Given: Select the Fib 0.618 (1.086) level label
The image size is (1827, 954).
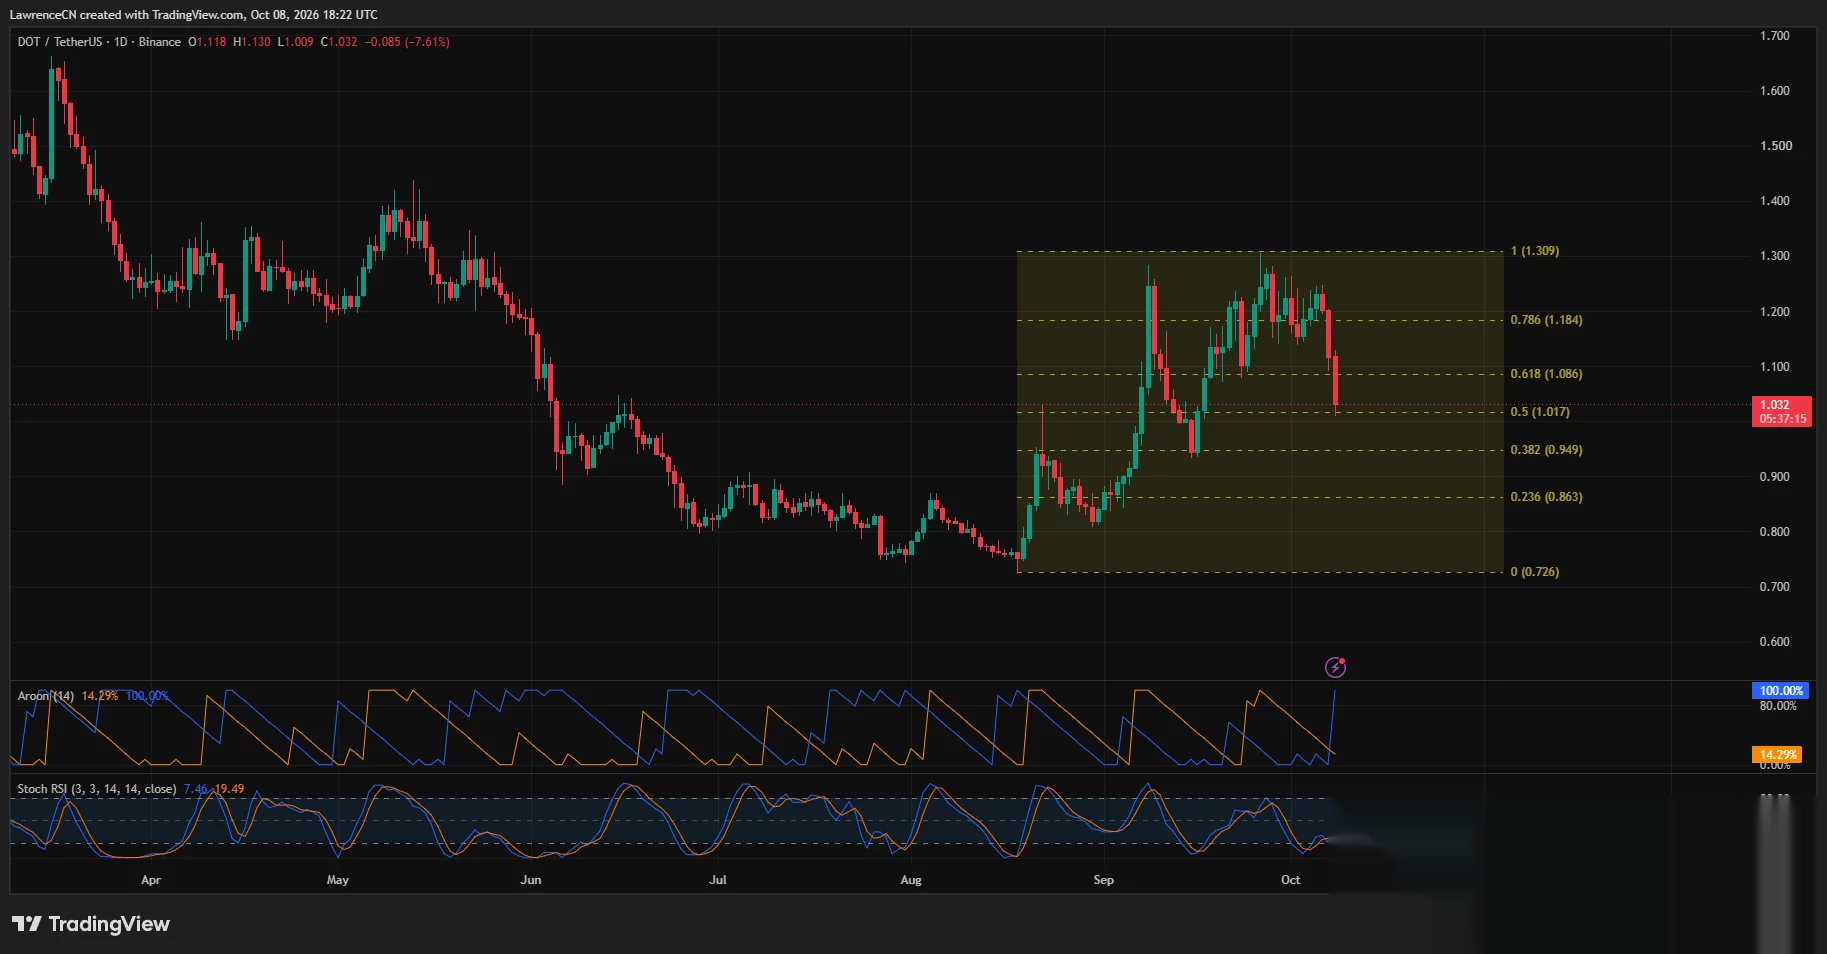Looking at the screenshot, I should [x=1546, y=374].
